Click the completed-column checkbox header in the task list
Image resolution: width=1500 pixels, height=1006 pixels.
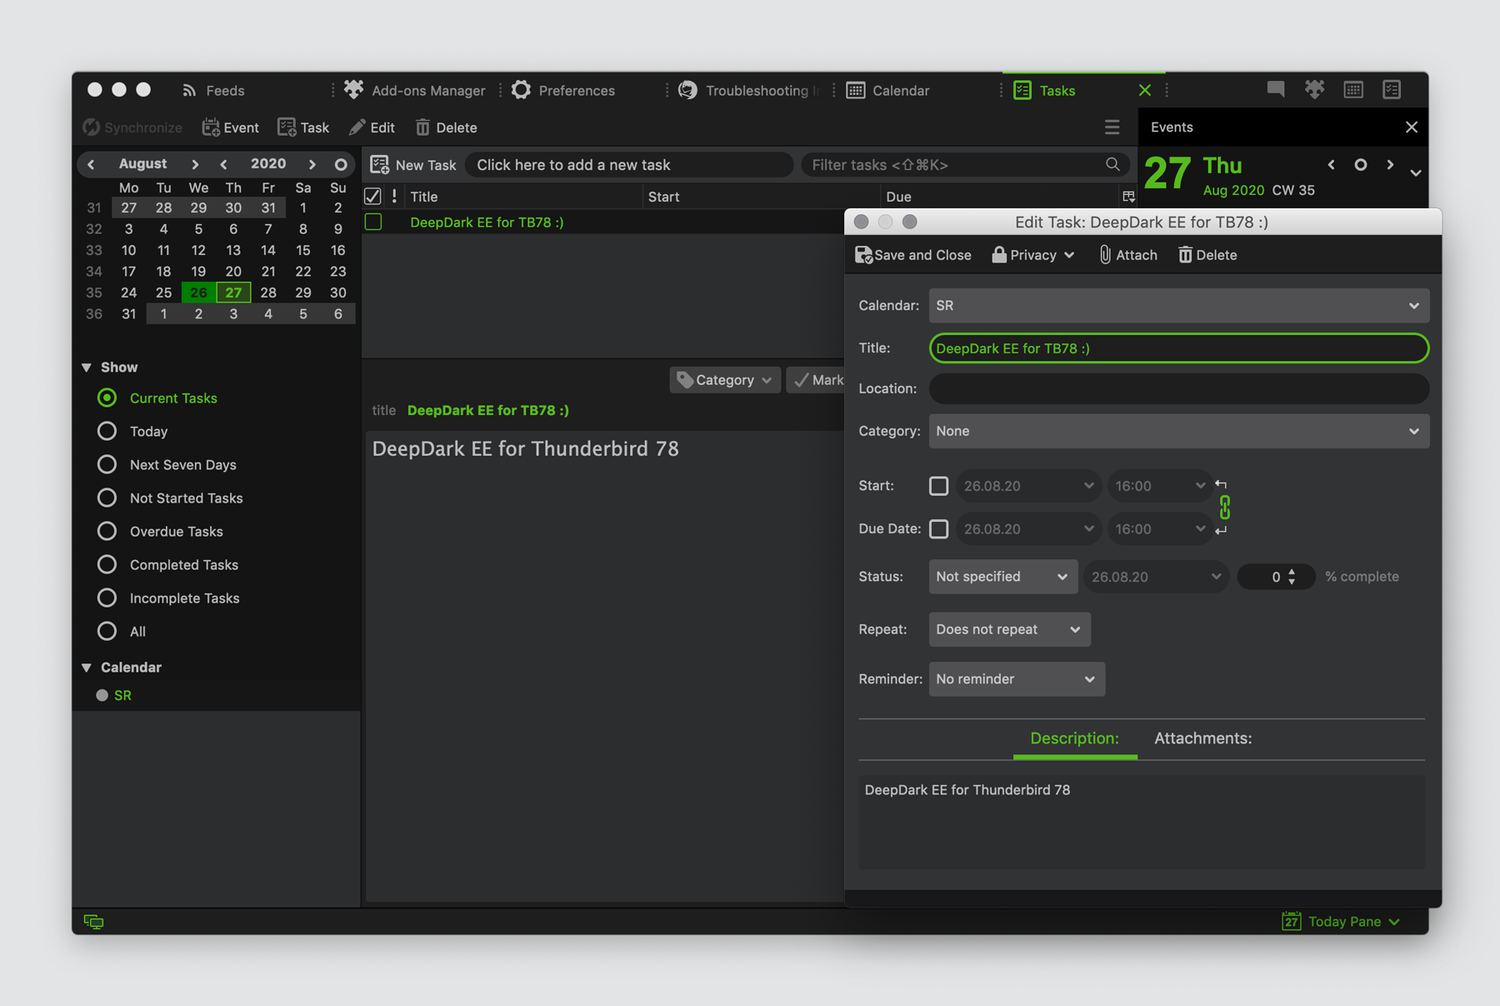pyautogui.click(x=373, y=196)
